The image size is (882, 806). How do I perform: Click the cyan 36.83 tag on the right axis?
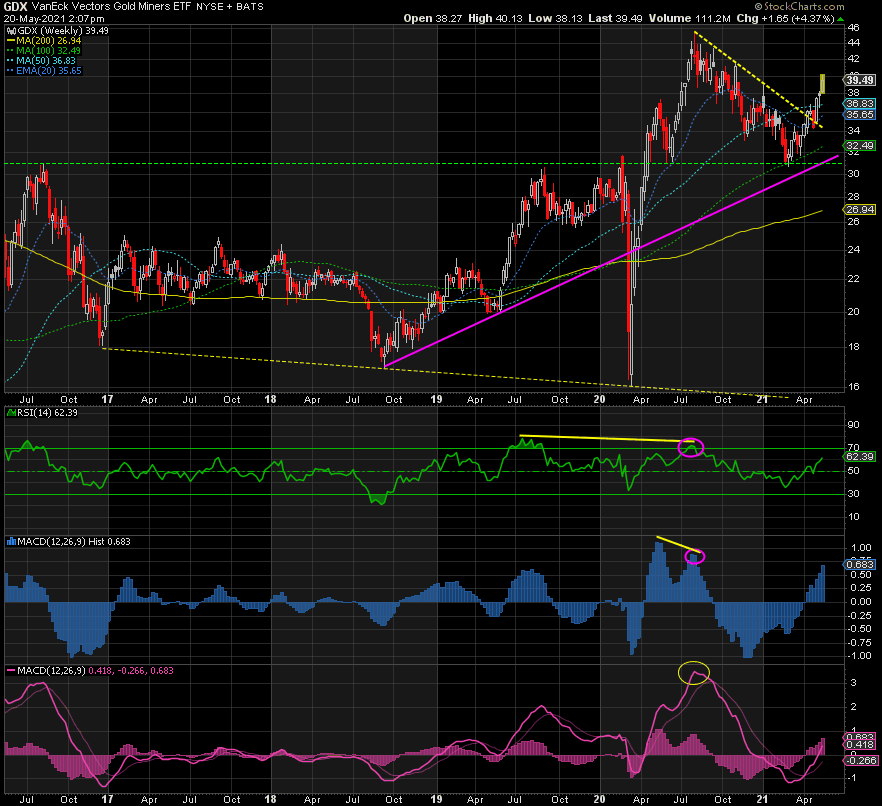pos(860,104)
